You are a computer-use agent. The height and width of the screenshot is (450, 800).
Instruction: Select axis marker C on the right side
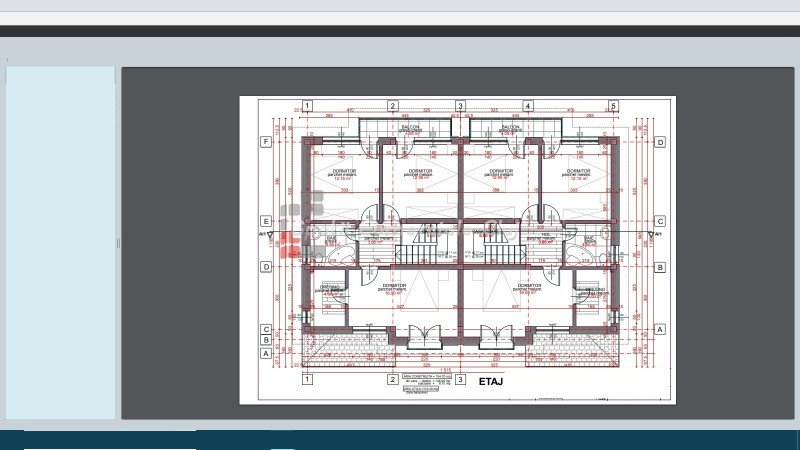click(660, 221)
